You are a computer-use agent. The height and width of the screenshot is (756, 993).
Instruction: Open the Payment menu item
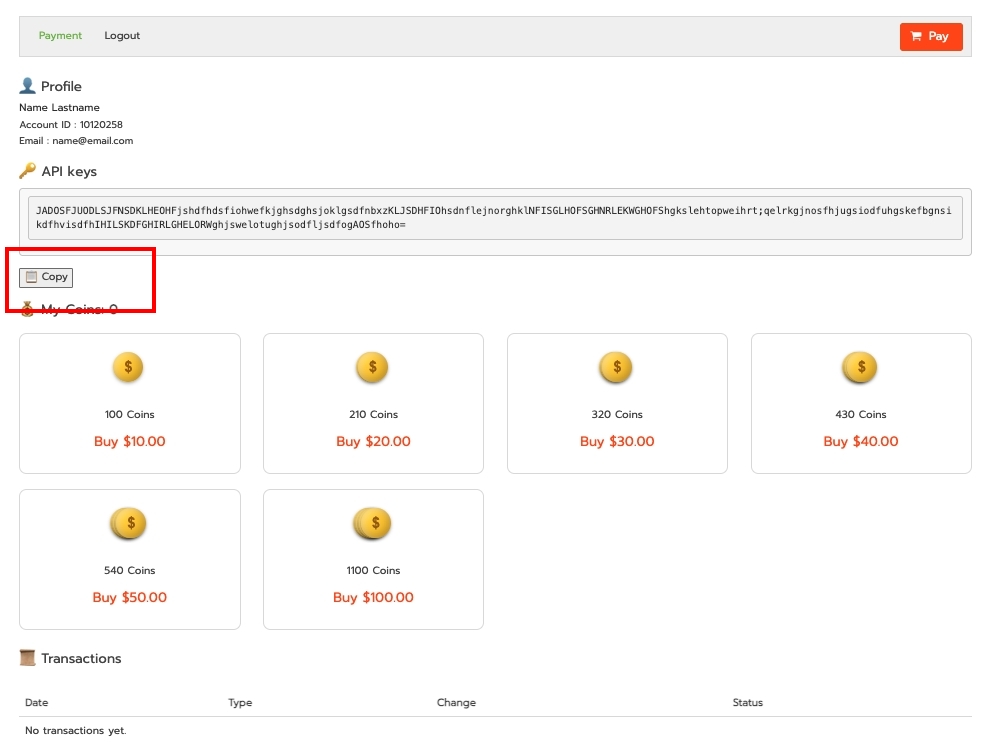pos(60,36)
